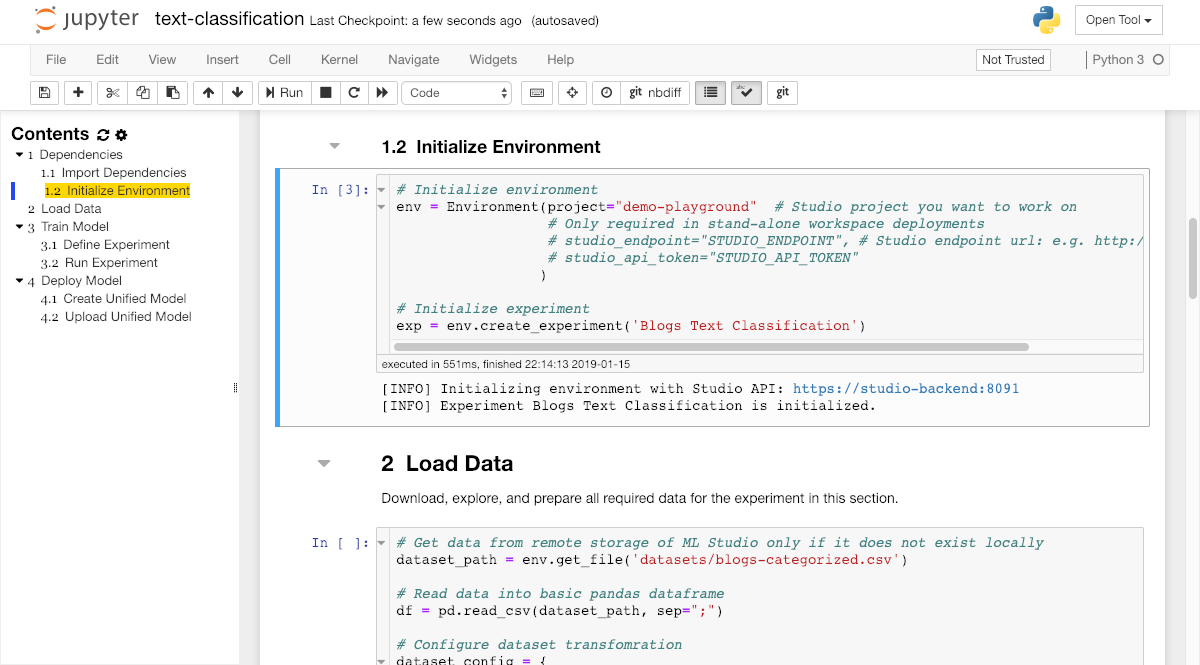Toggle the spellchecker toolbar button

point(746,93)
